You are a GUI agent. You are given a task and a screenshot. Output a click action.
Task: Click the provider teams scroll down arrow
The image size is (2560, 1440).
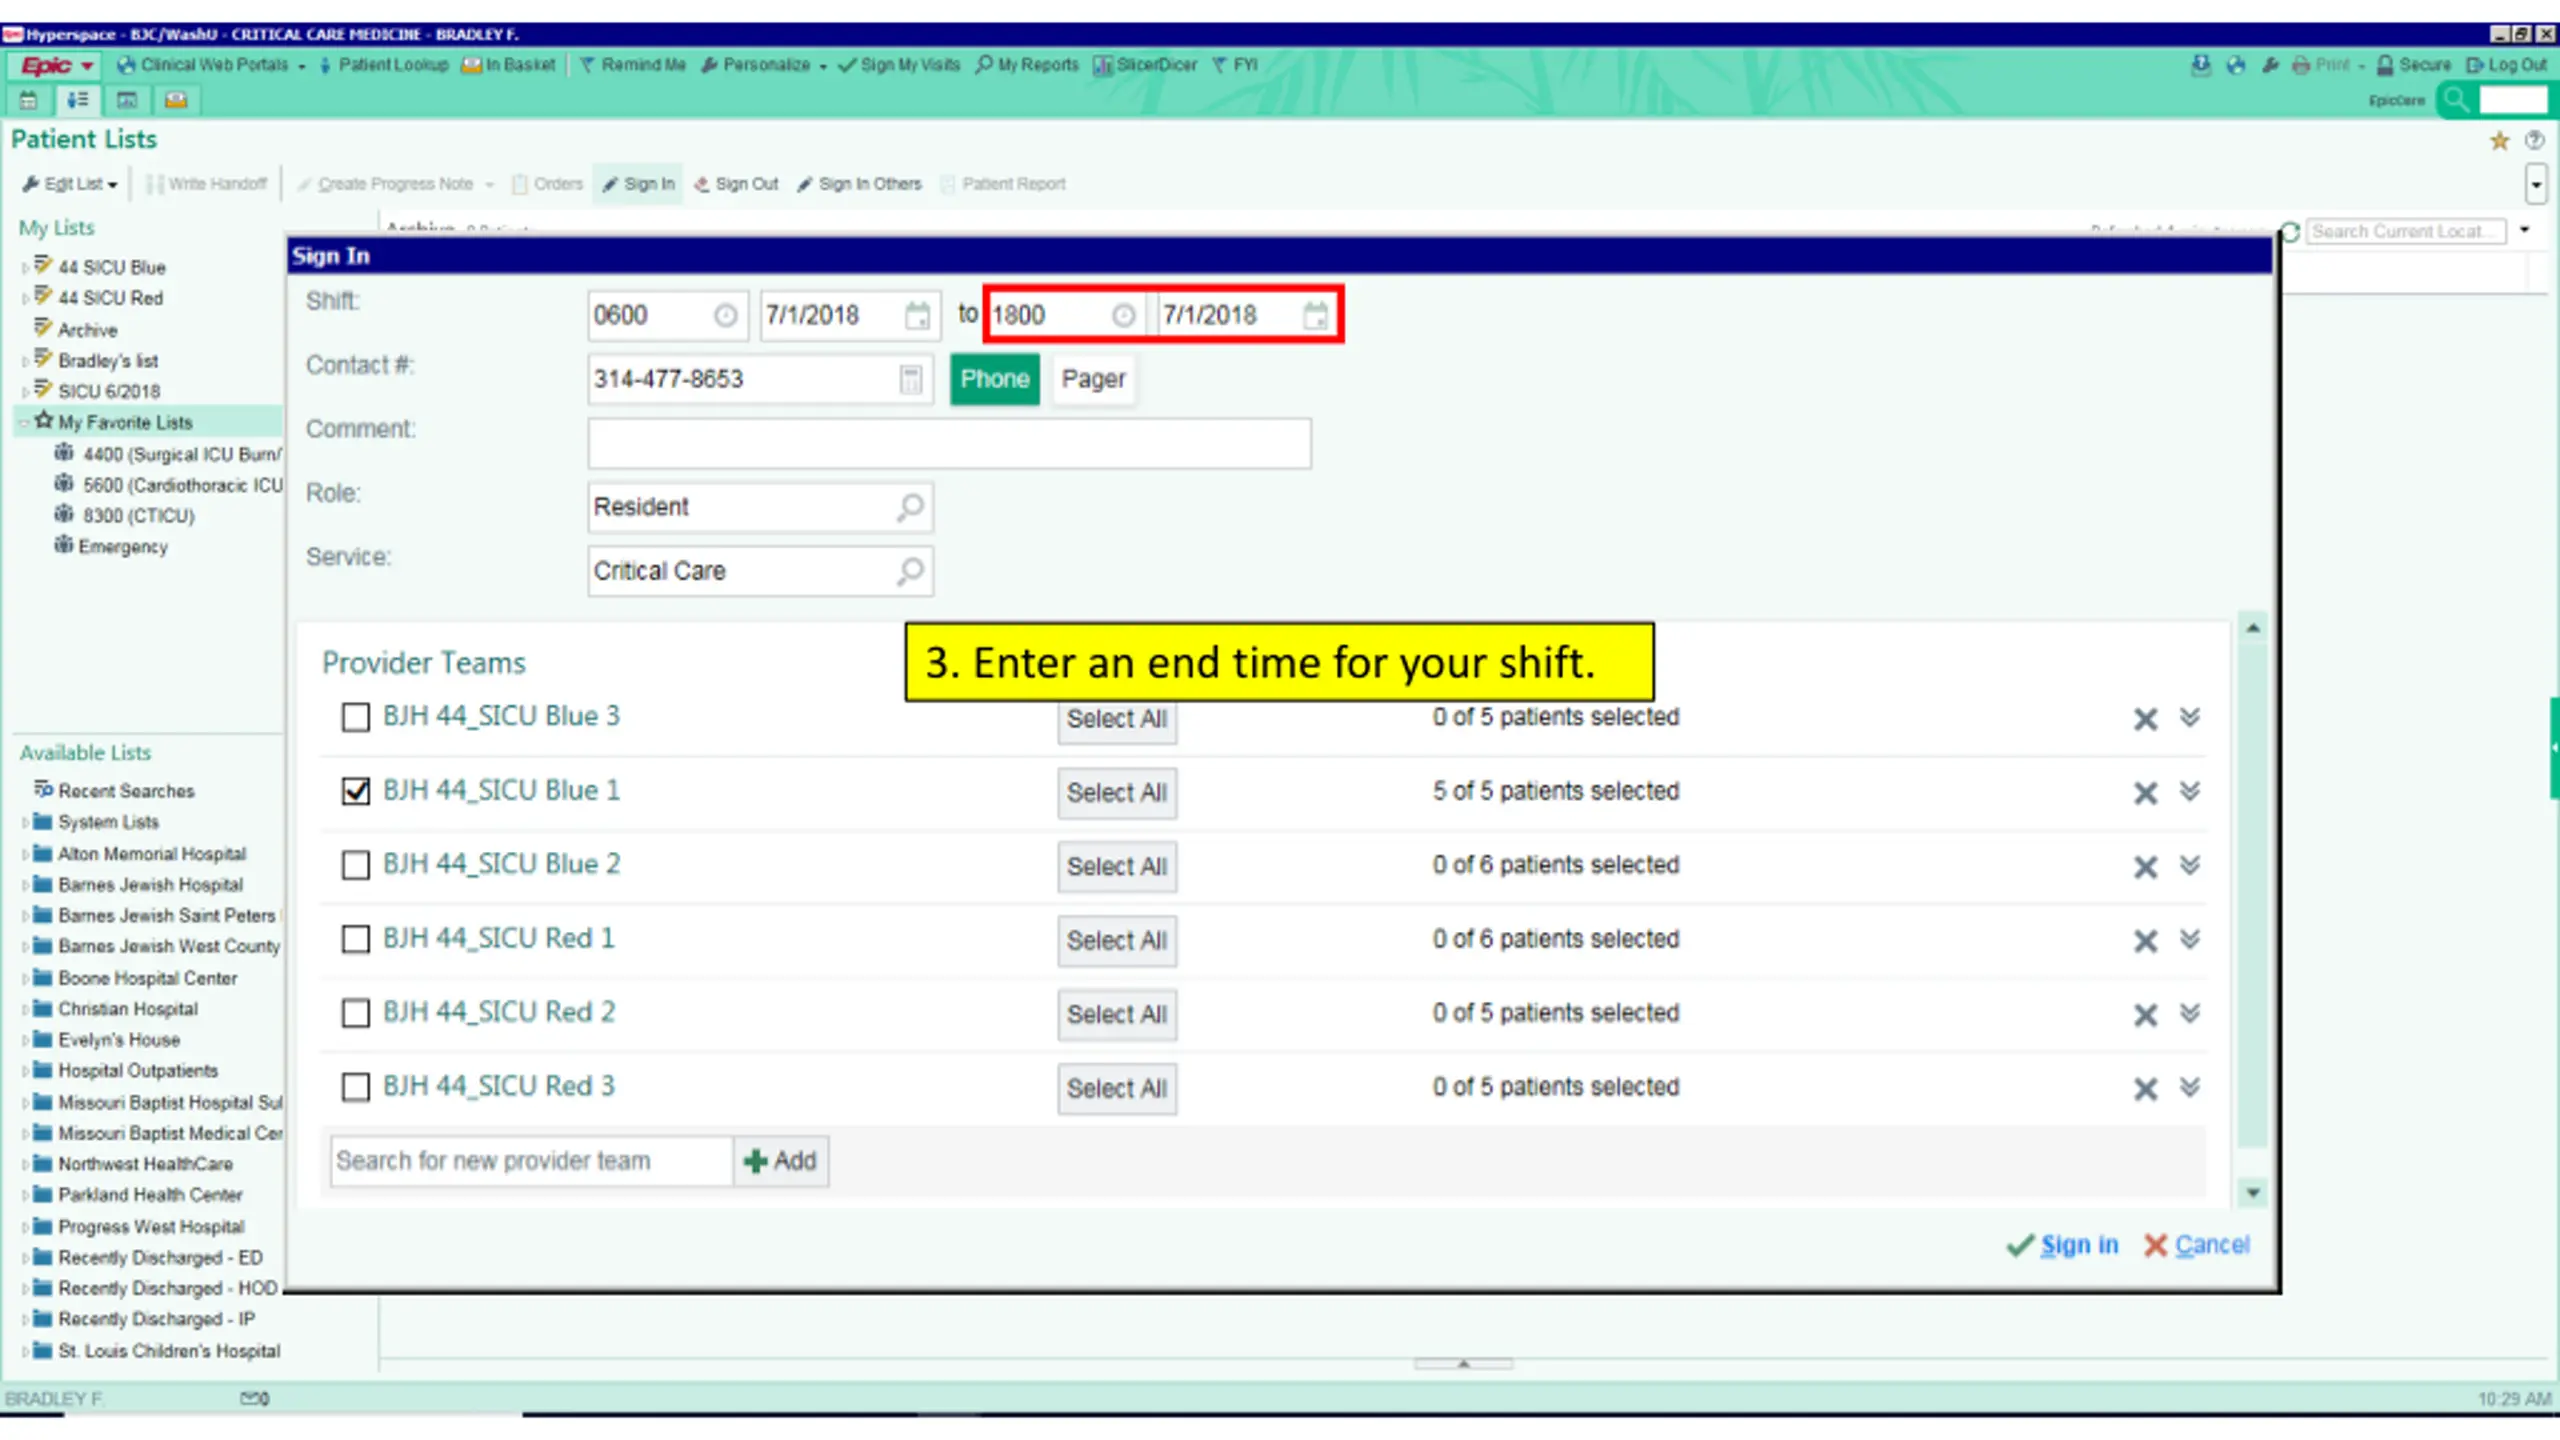2253,1192
